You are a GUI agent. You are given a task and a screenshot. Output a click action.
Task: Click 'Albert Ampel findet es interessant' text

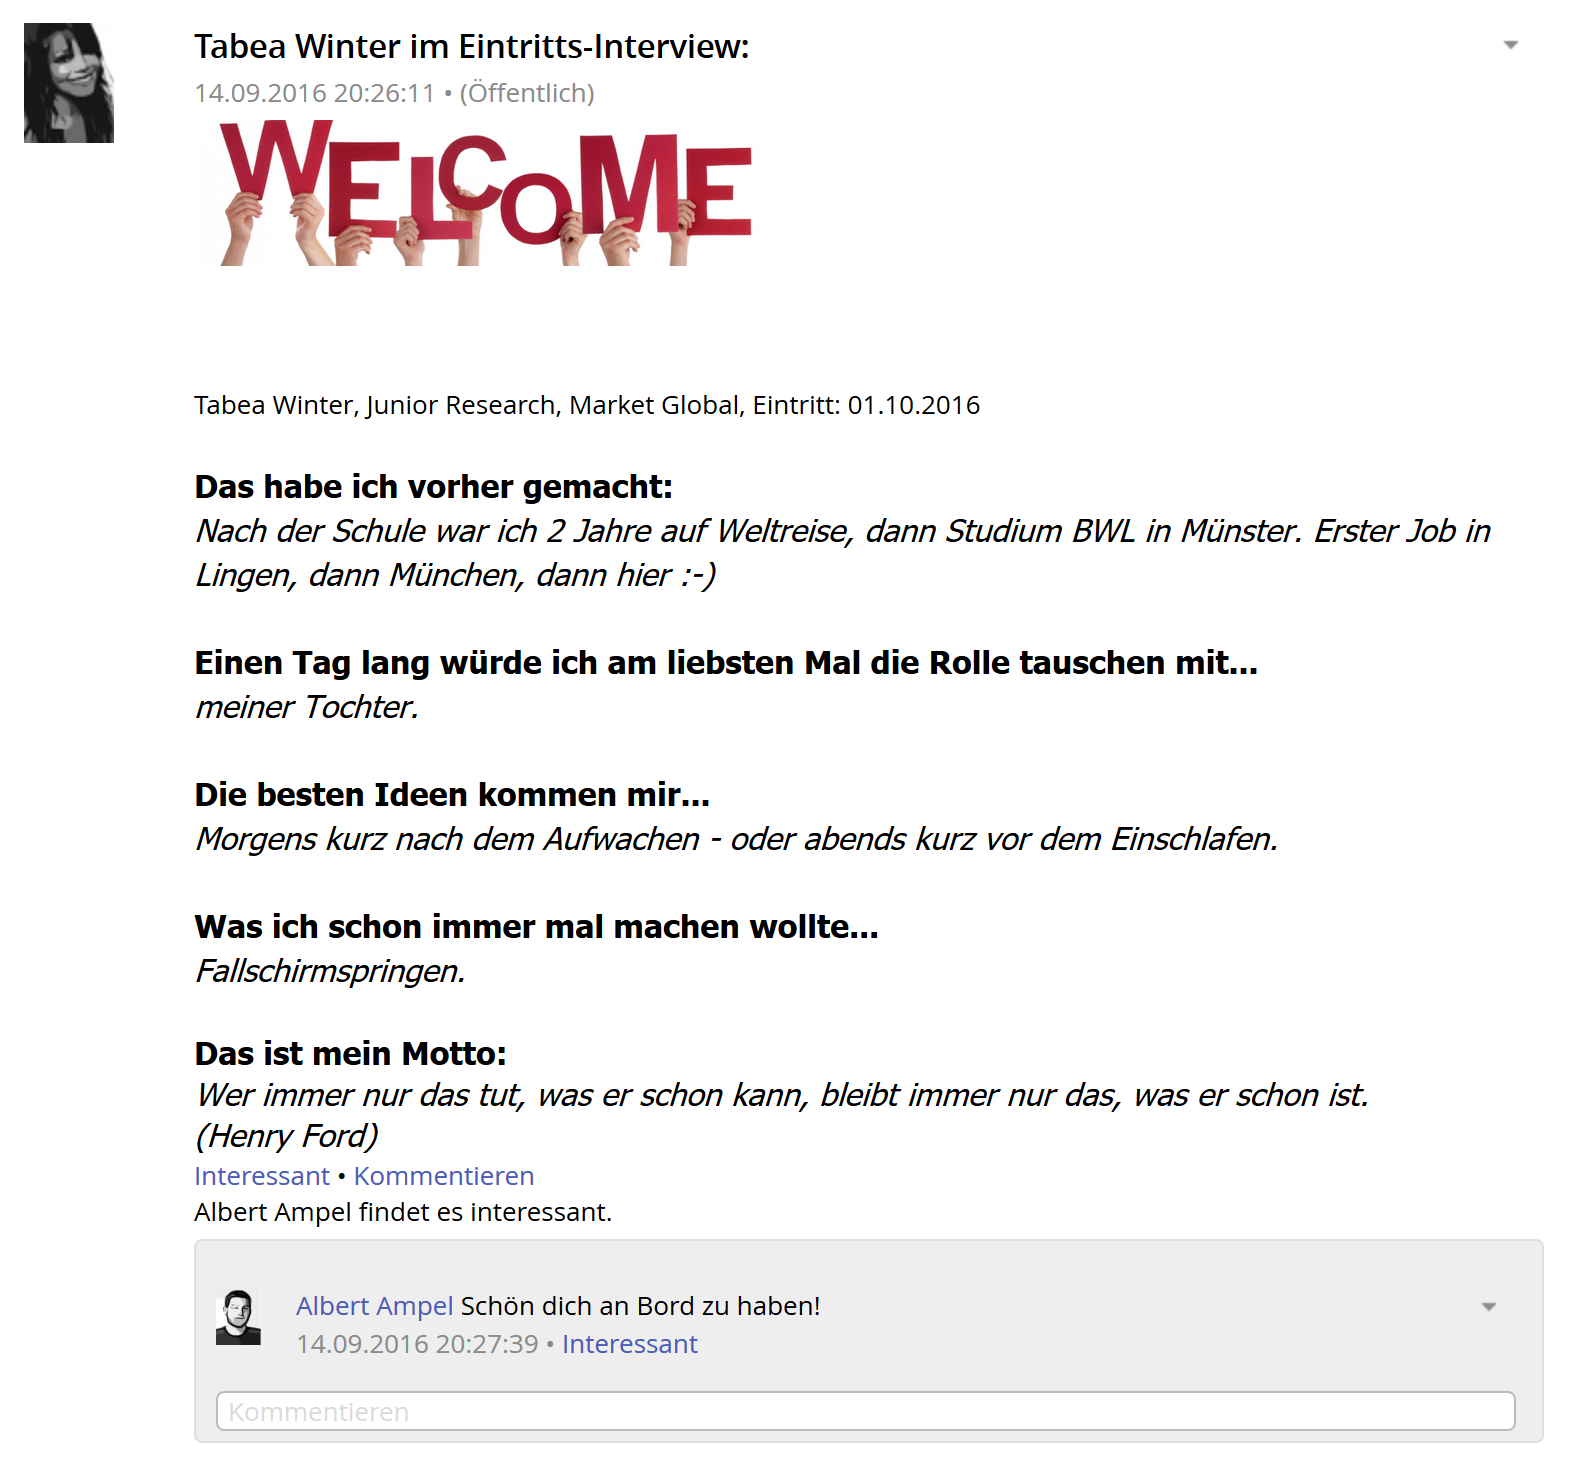[403, 1212]
